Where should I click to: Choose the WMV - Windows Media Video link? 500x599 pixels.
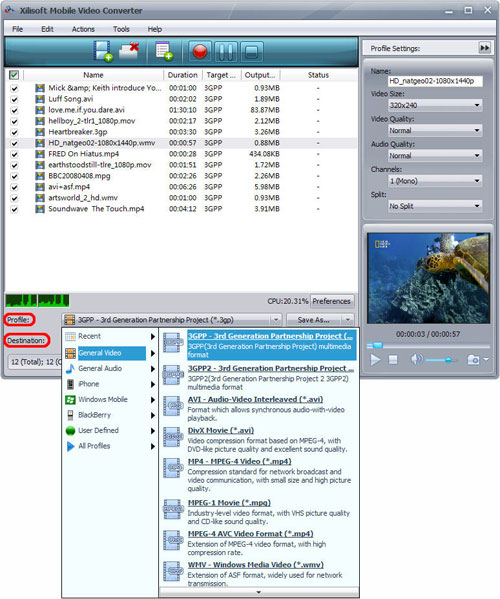click(x=256, y=564)
